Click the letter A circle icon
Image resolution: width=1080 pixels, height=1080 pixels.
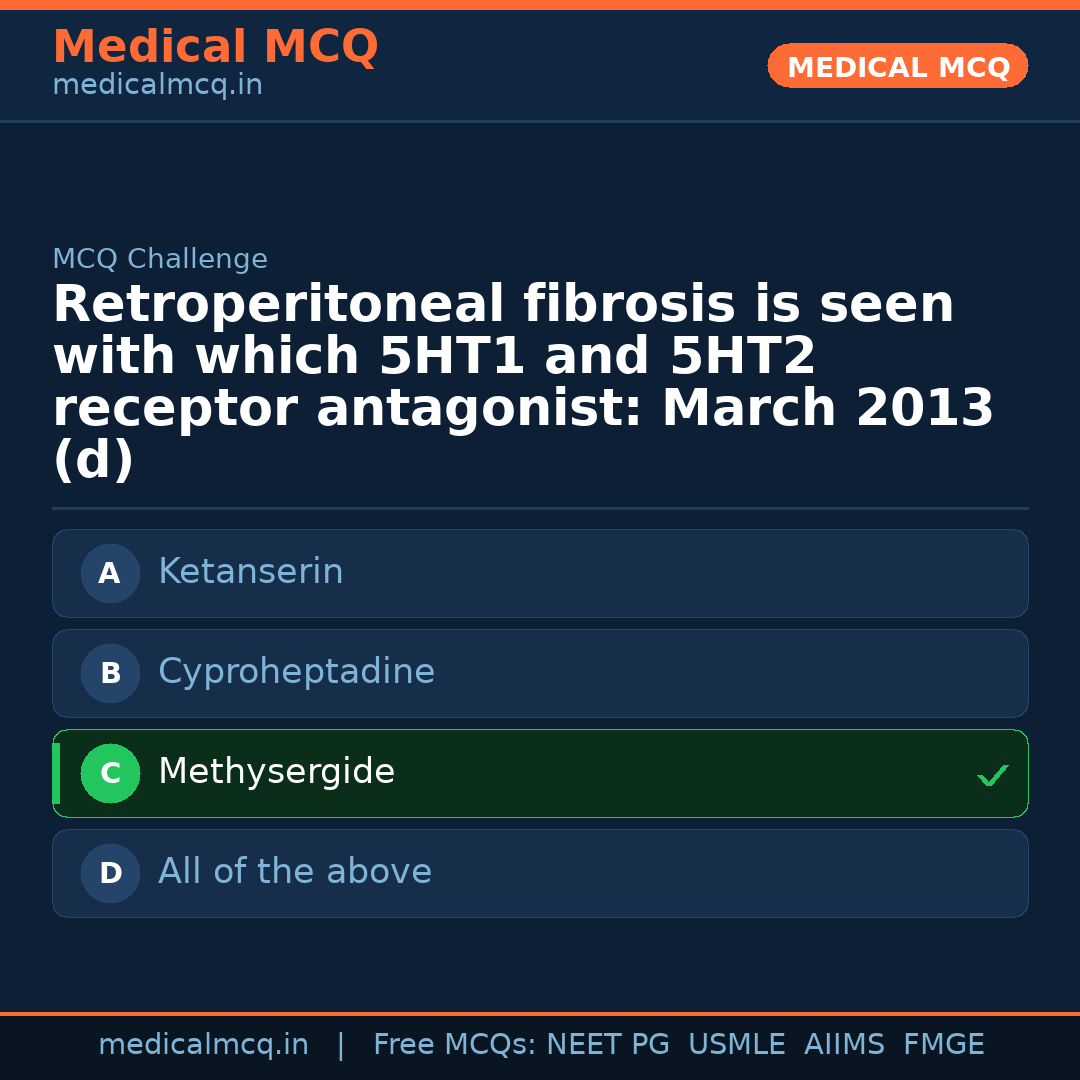[x=110, y=573]
